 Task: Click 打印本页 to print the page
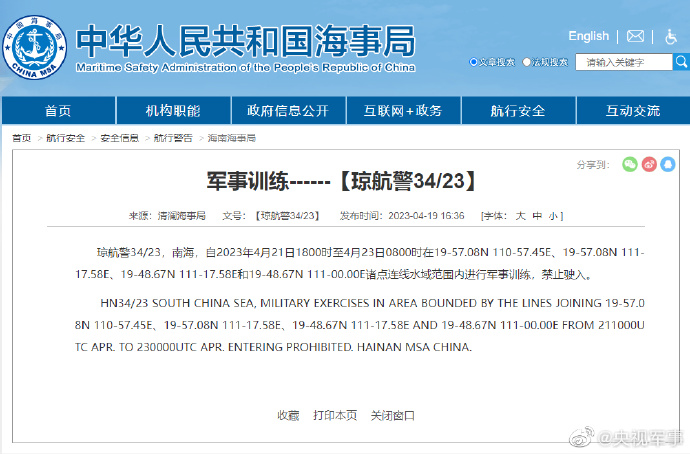point(334,415)
